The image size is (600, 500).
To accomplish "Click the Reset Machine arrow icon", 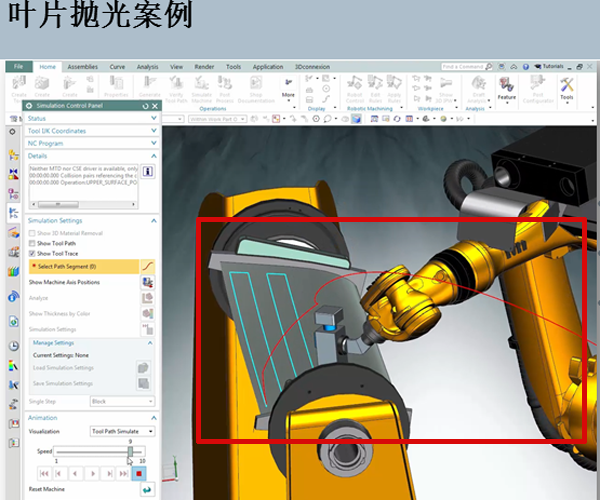I will coord(147,490).
